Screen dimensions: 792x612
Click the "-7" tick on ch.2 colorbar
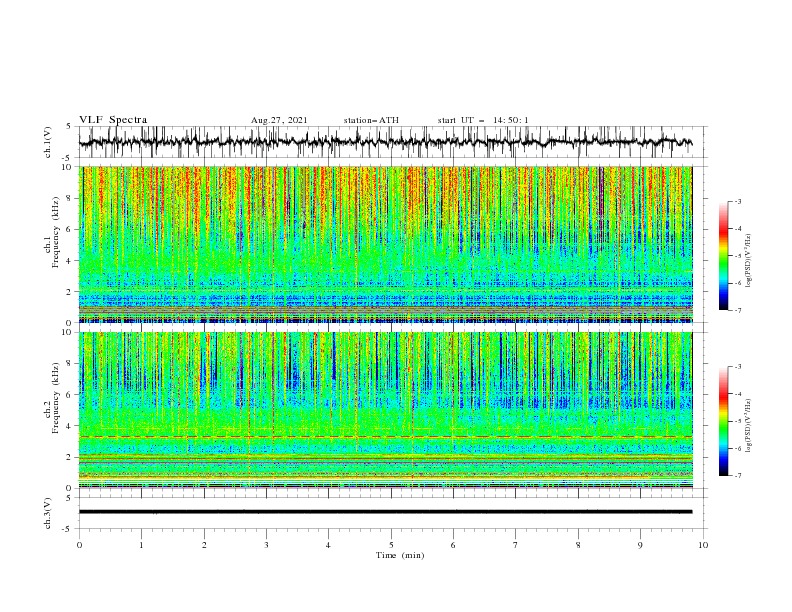click(x=737, y=475)
